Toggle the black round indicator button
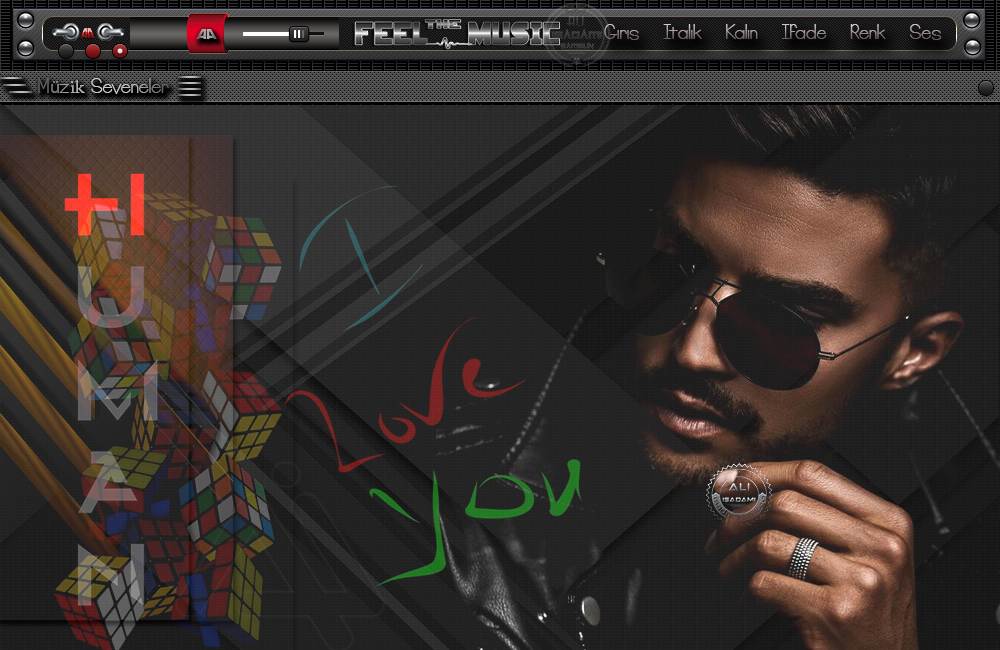Screen dimensions: 1000x650 [x=66, y=51]
